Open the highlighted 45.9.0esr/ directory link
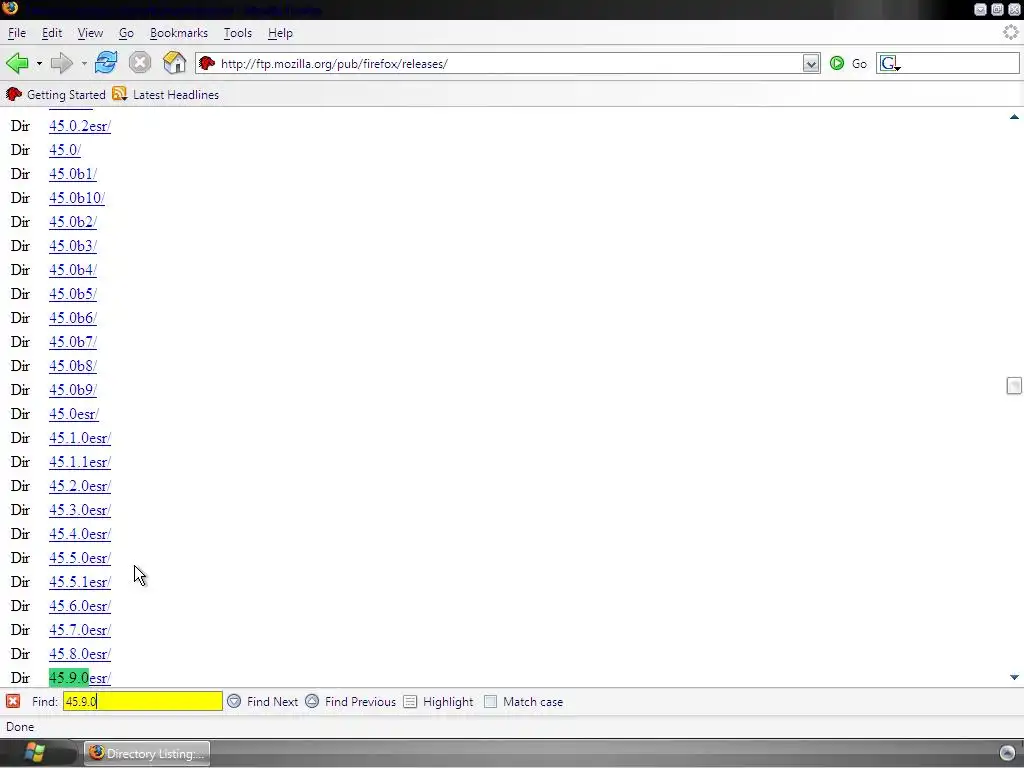 (x=80, y=679)
